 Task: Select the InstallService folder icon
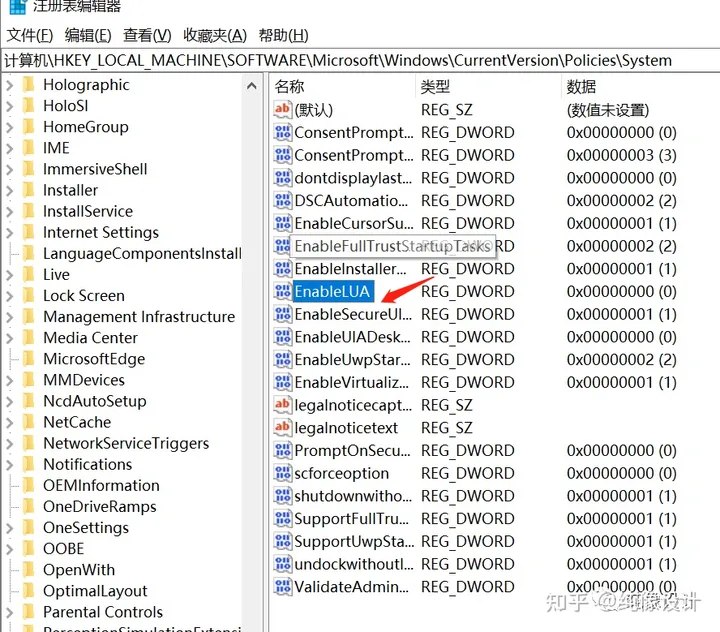click(x=28, y=211)
